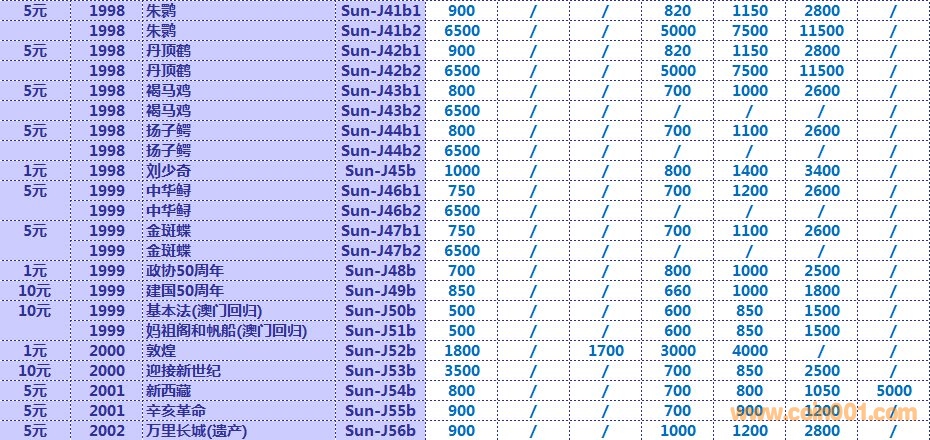Click the Sun-J52b code cell
930x440 pixels.
tap(381, 350)
